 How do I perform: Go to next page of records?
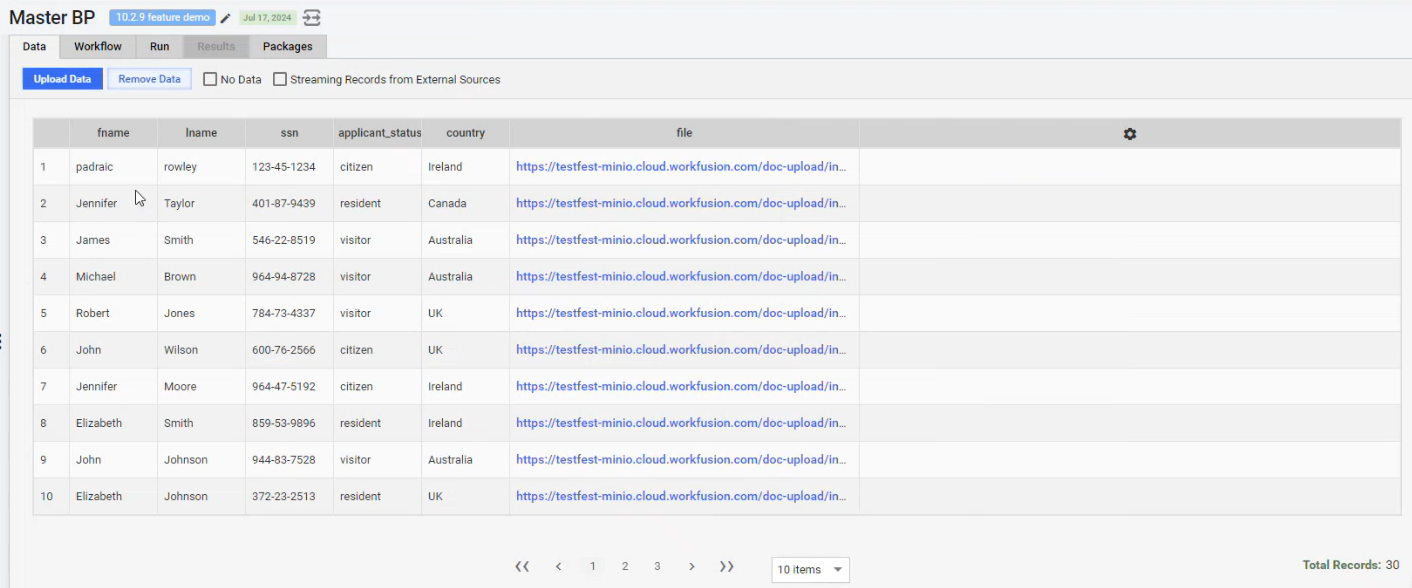click(691, 567)
